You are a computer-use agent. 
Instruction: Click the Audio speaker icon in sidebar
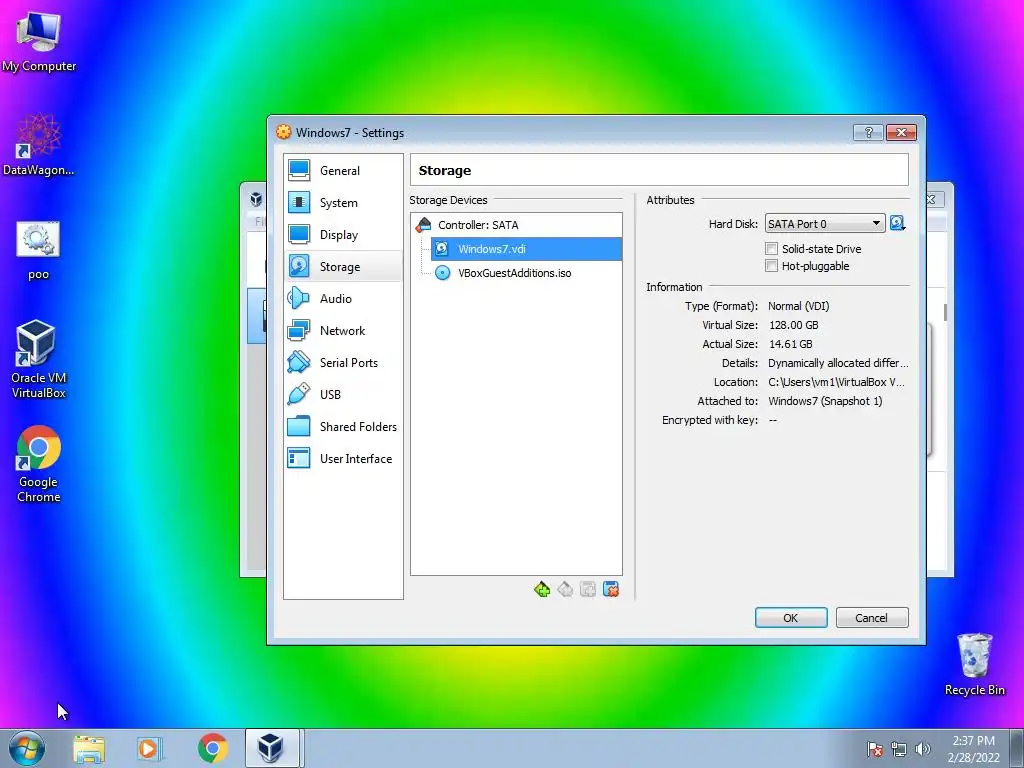(x=299, y=298)
